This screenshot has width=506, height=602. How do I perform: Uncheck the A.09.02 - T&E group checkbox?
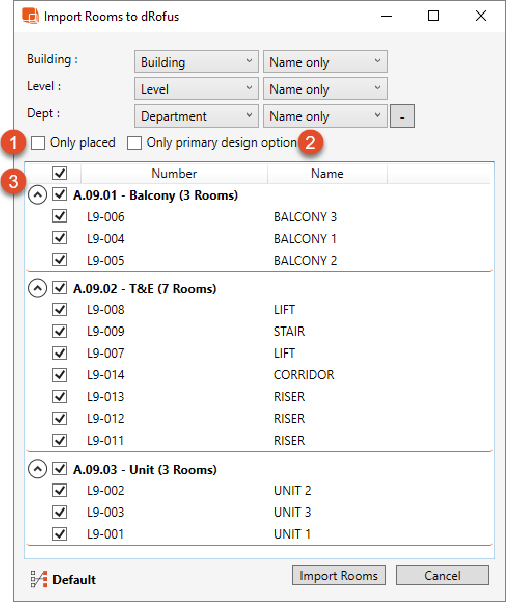pyautogui.click(x=60, y=288)
